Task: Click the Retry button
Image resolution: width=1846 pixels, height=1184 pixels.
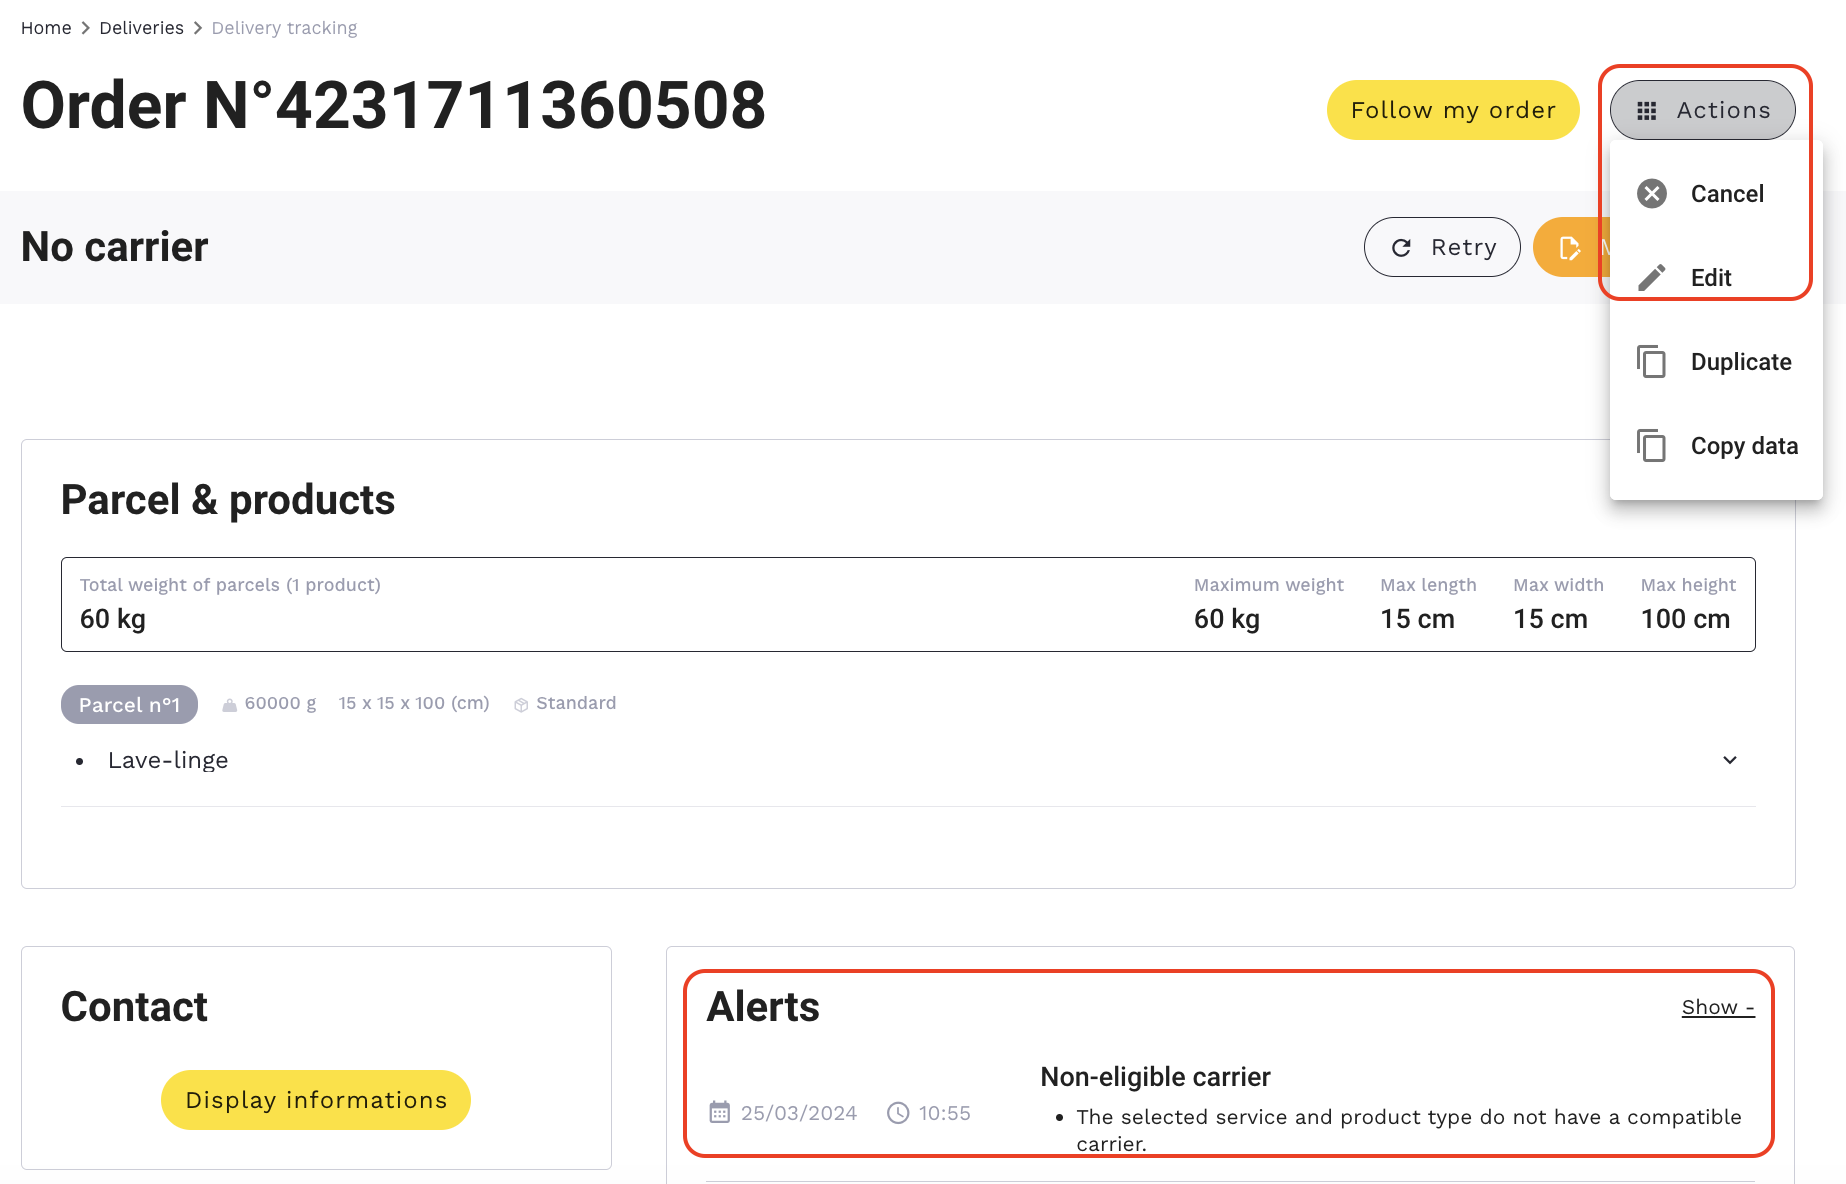Action: [1442, 247]
